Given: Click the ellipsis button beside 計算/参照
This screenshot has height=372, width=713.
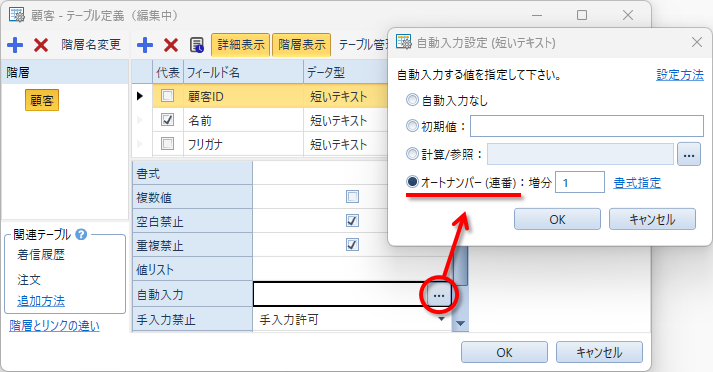Looking at the screenshot, I should pyautogui.click(x=689, y=155).
